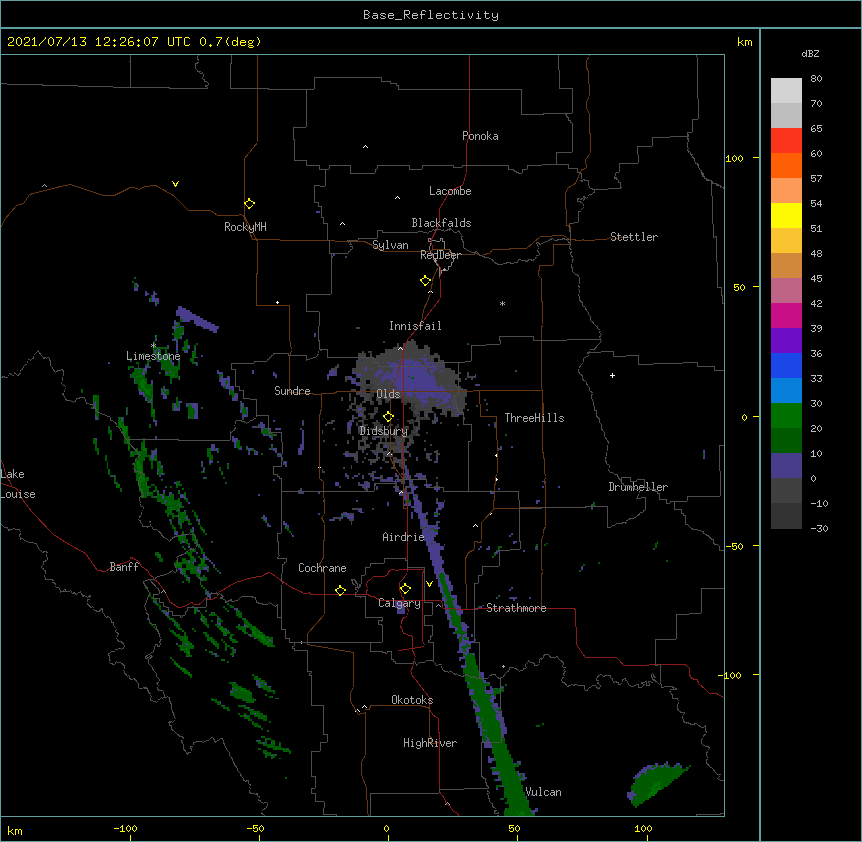Select the green oval echo in southeast corner
Image resolution: width=862 pixels, height=842 pixels.
click(x=657, y=783)
